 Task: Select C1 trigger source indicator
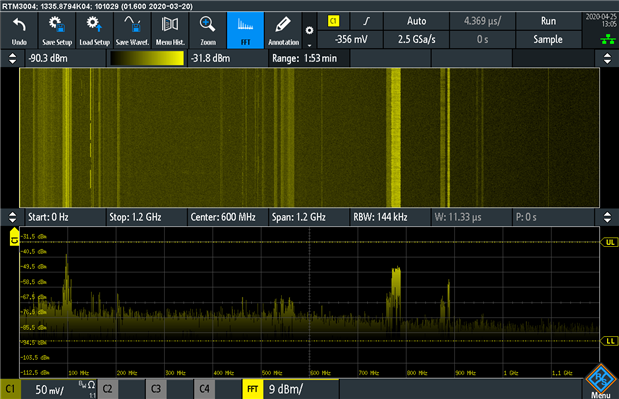[x=334, y=21]
